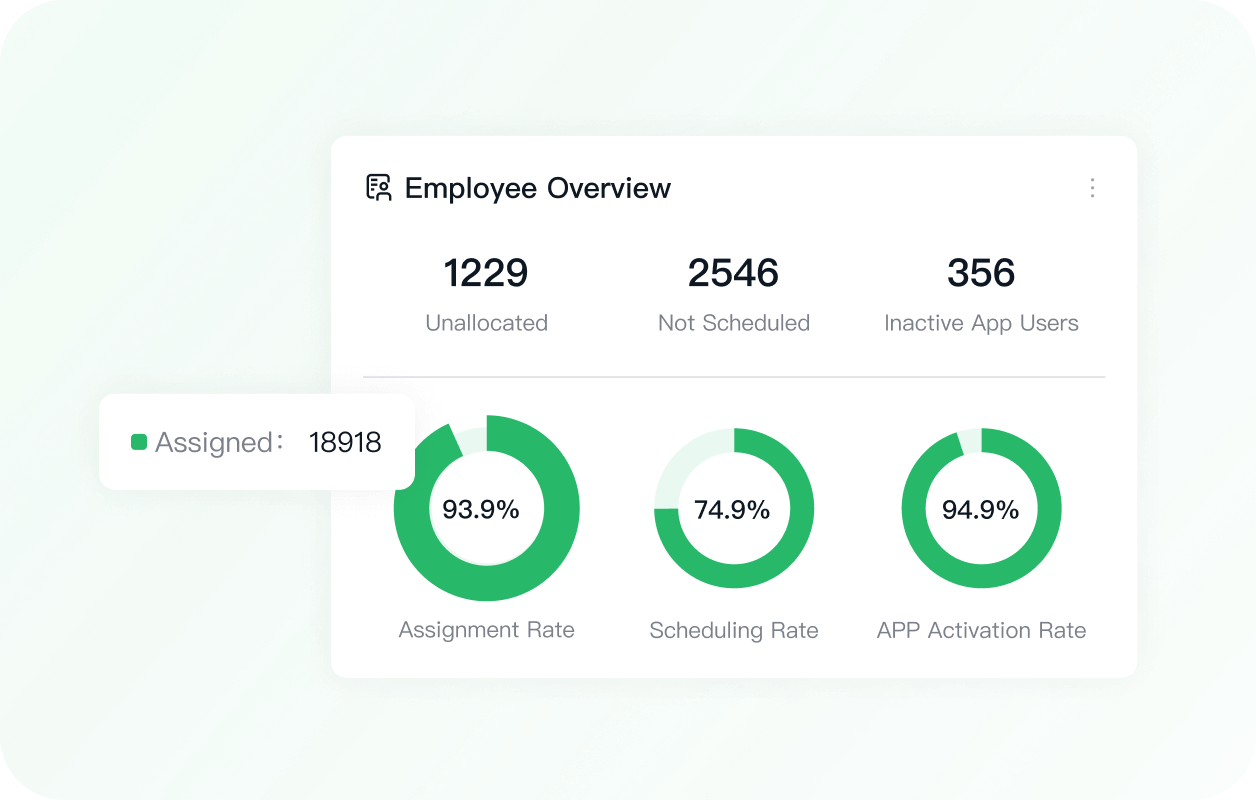The height and width of the screenshot is (800, 1256).
Task: Click the Not Scheduled label
Action: [733, 323]
